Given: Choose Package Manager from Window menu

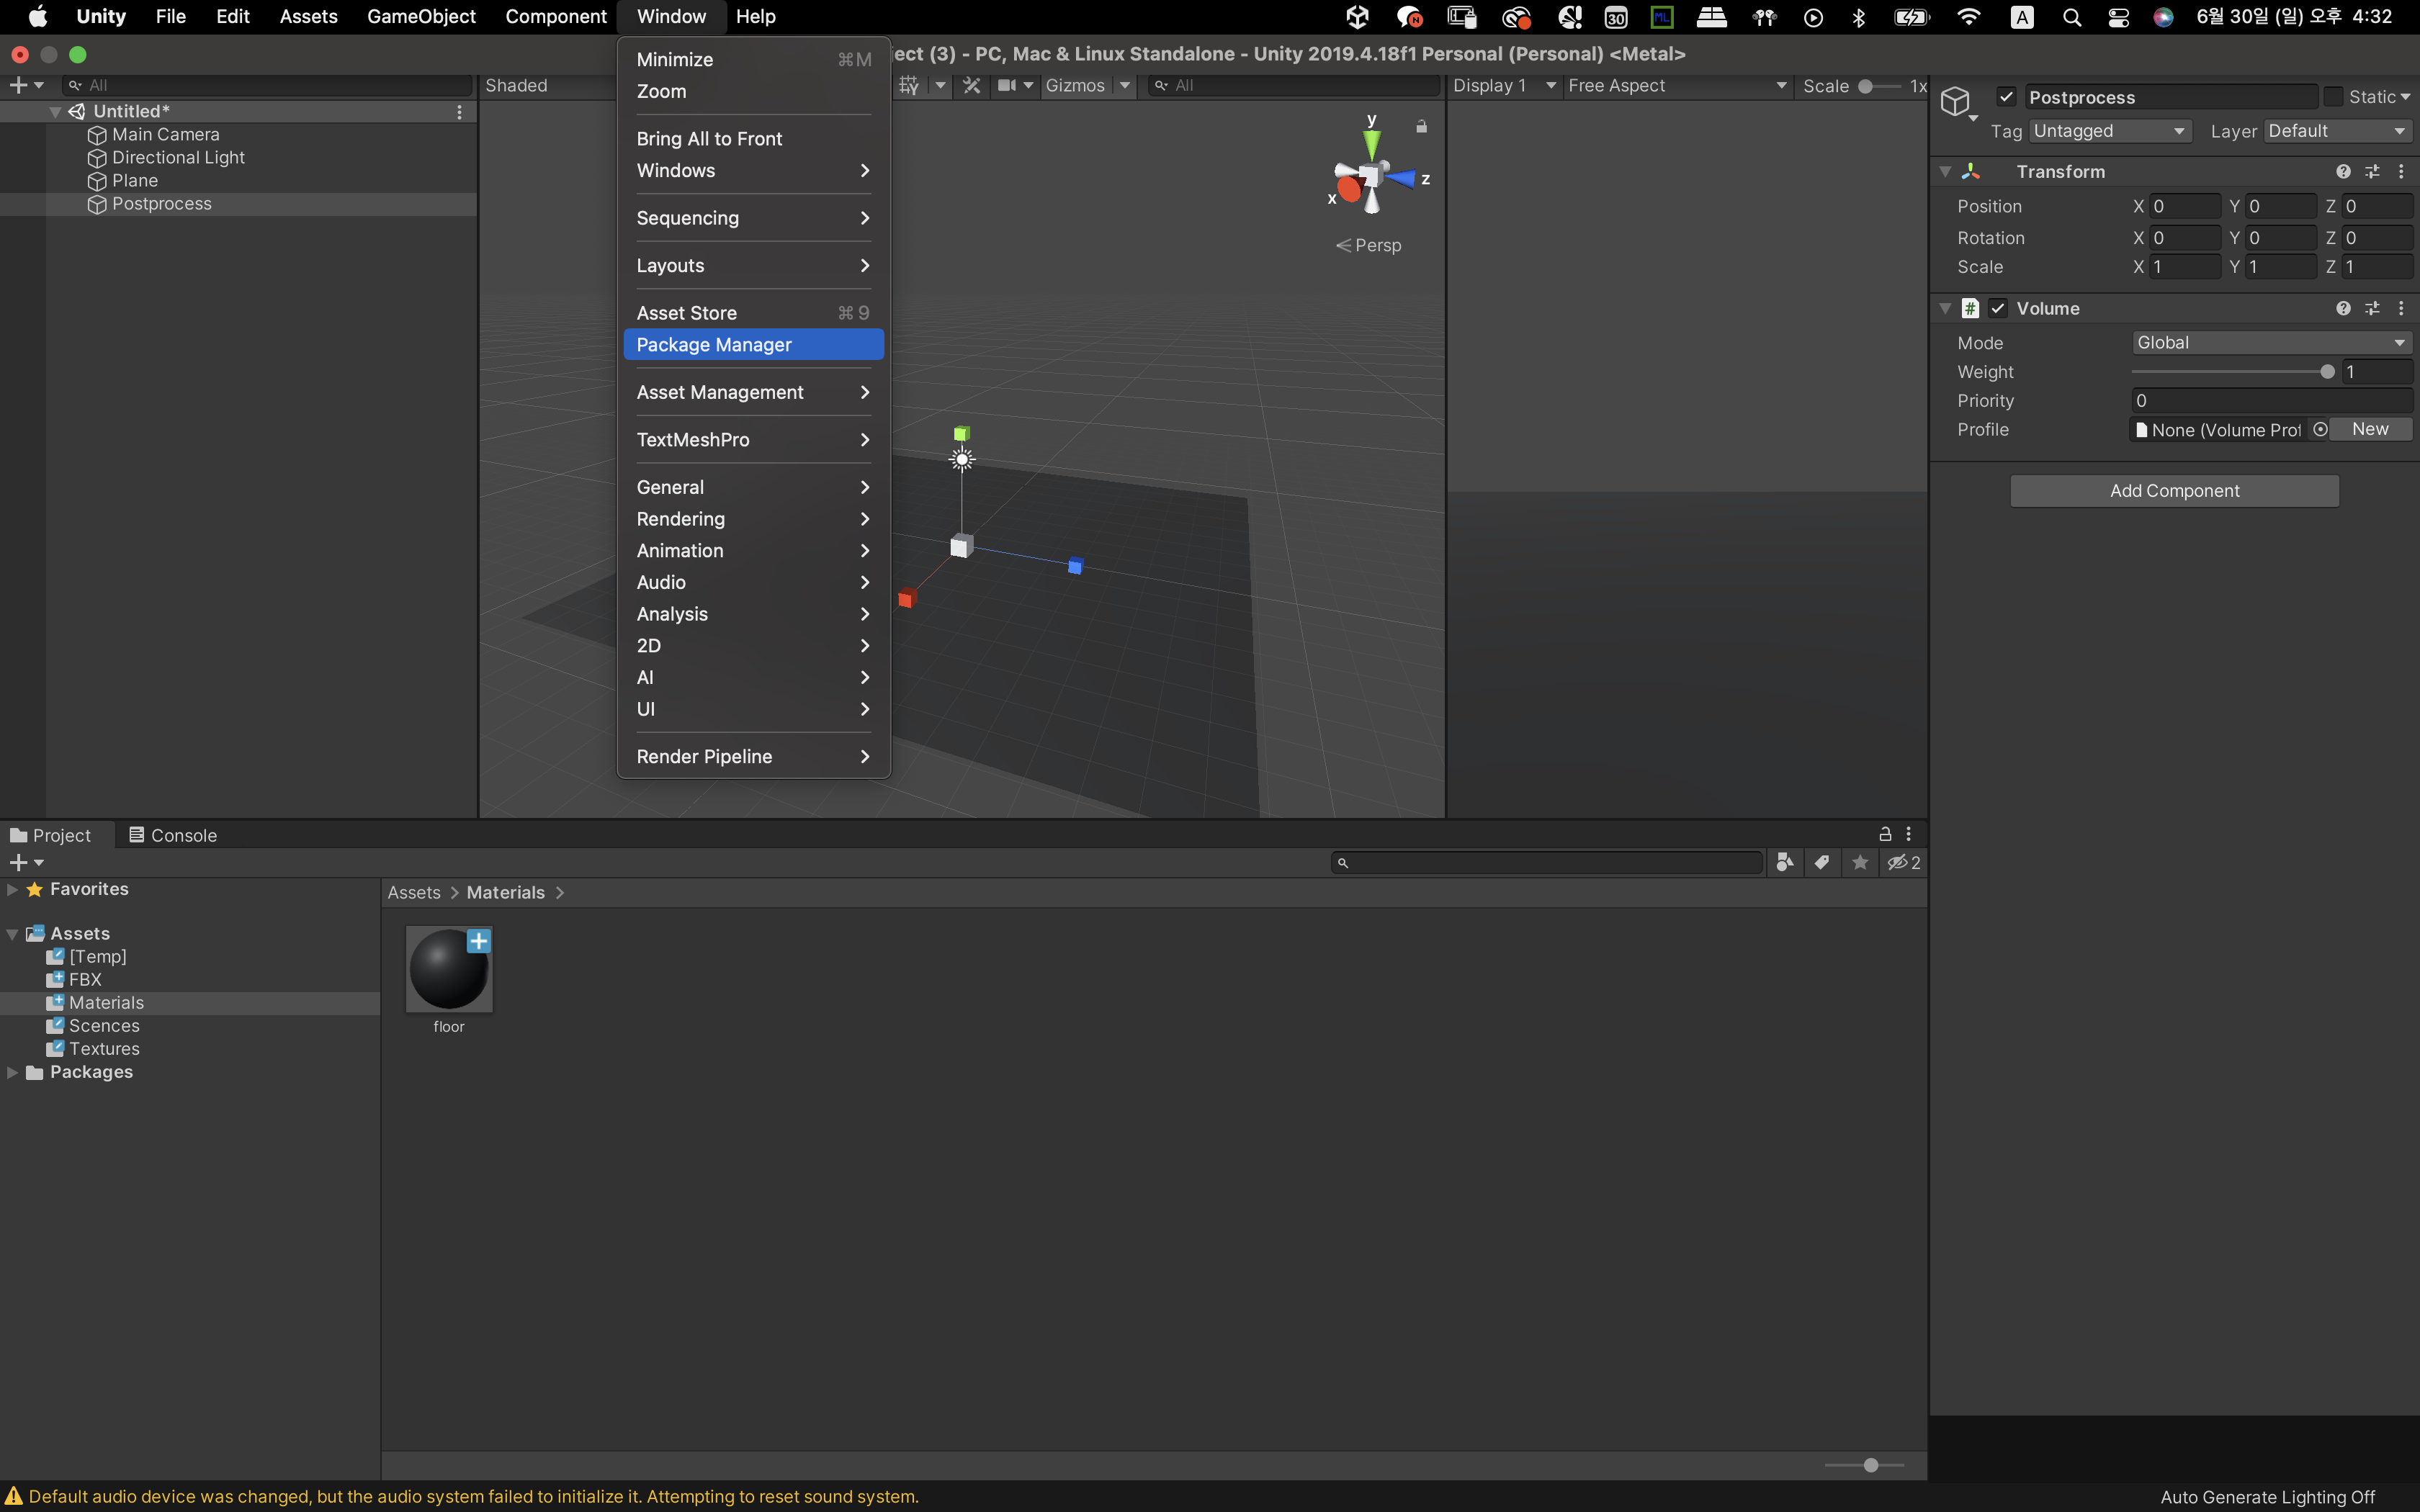Looking at the screenshot, I should click(x=714, y=345).
